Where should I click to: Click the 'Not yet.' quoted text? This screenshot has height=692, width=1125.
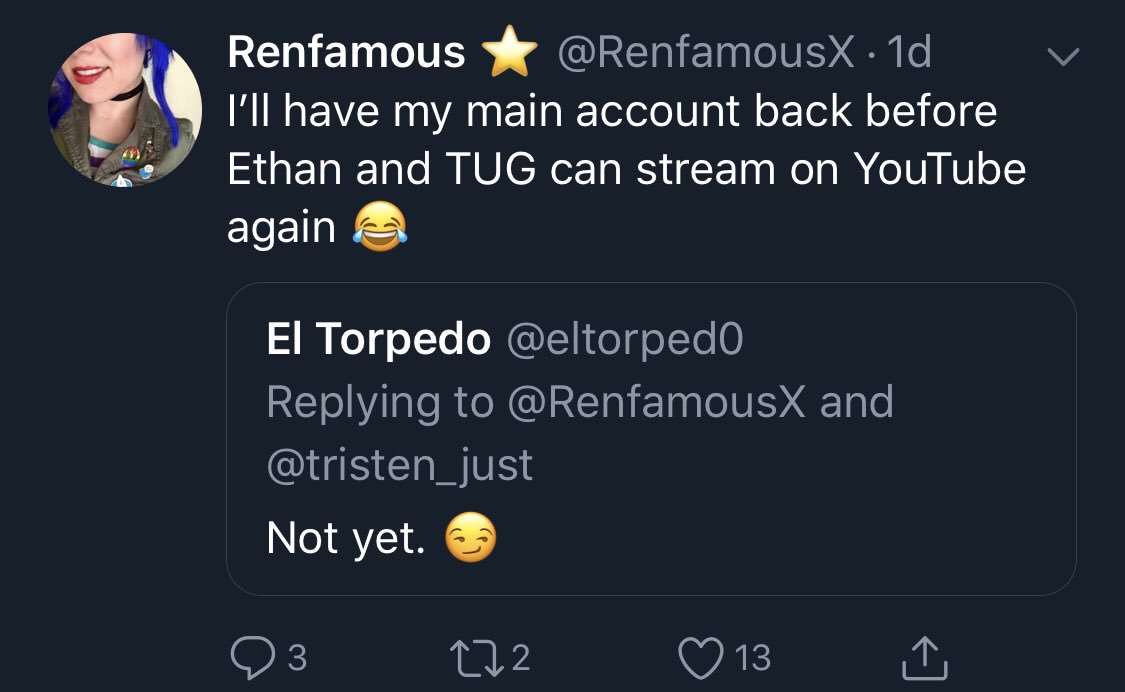click(346, 538)
